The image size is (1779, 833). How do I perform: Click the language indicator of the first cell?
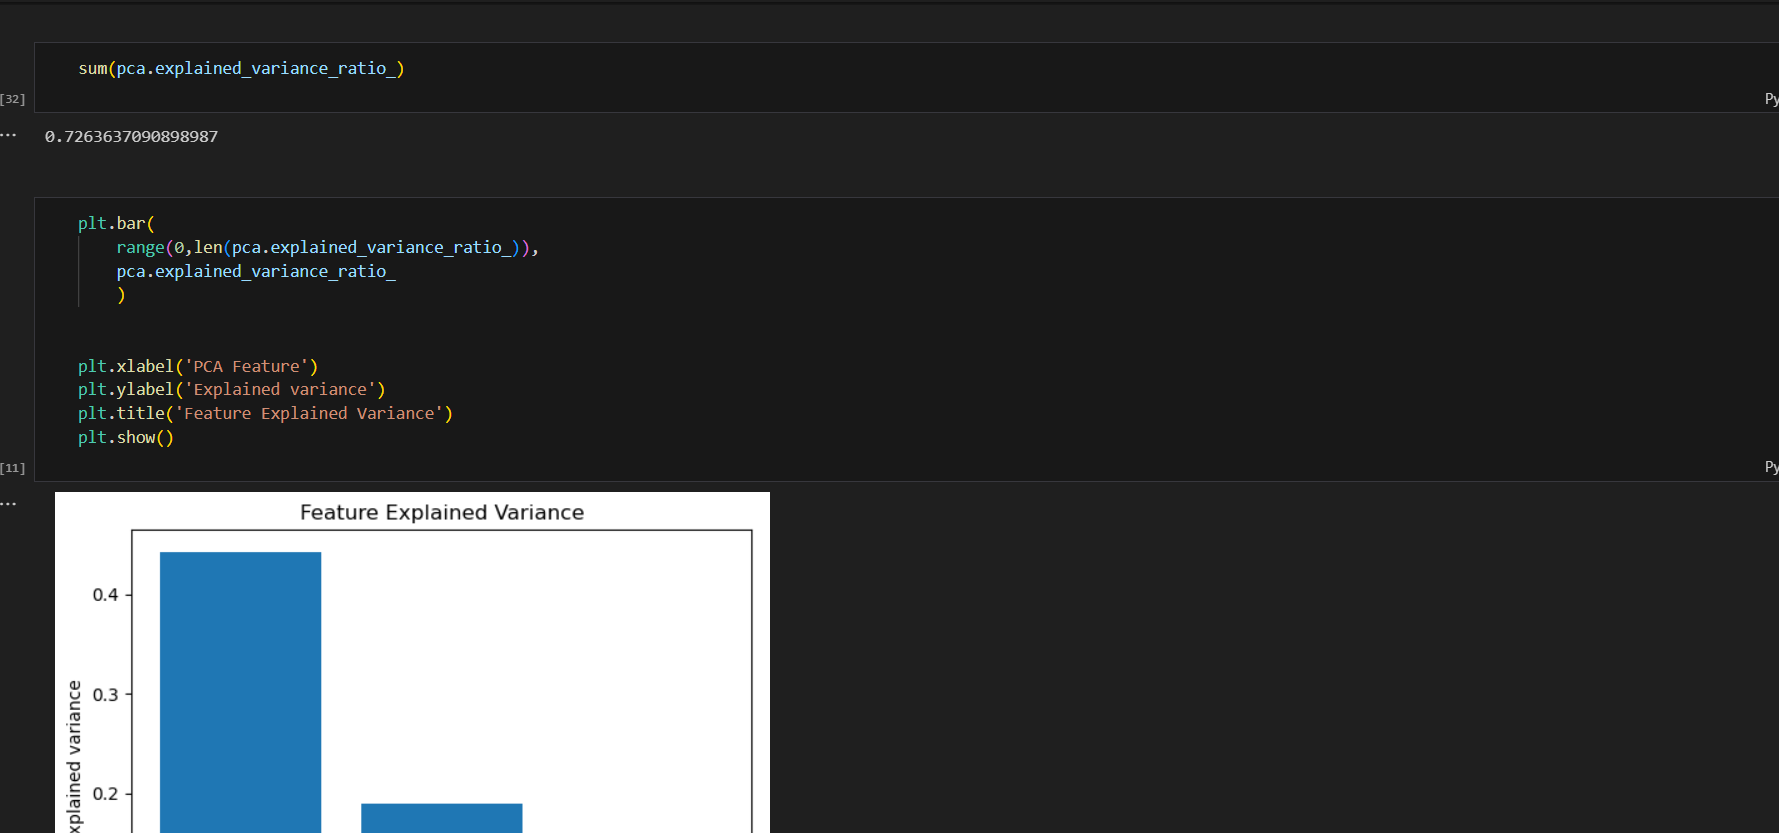1771,99
